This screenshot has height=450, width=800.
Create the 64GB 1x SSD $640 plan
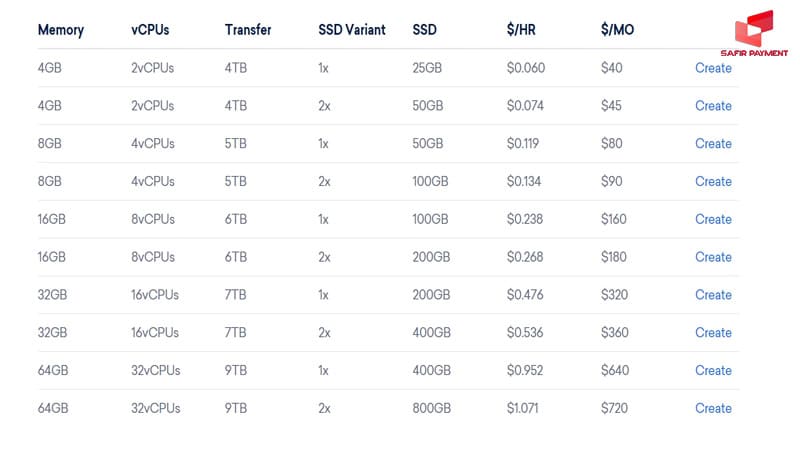pos(713,371)
